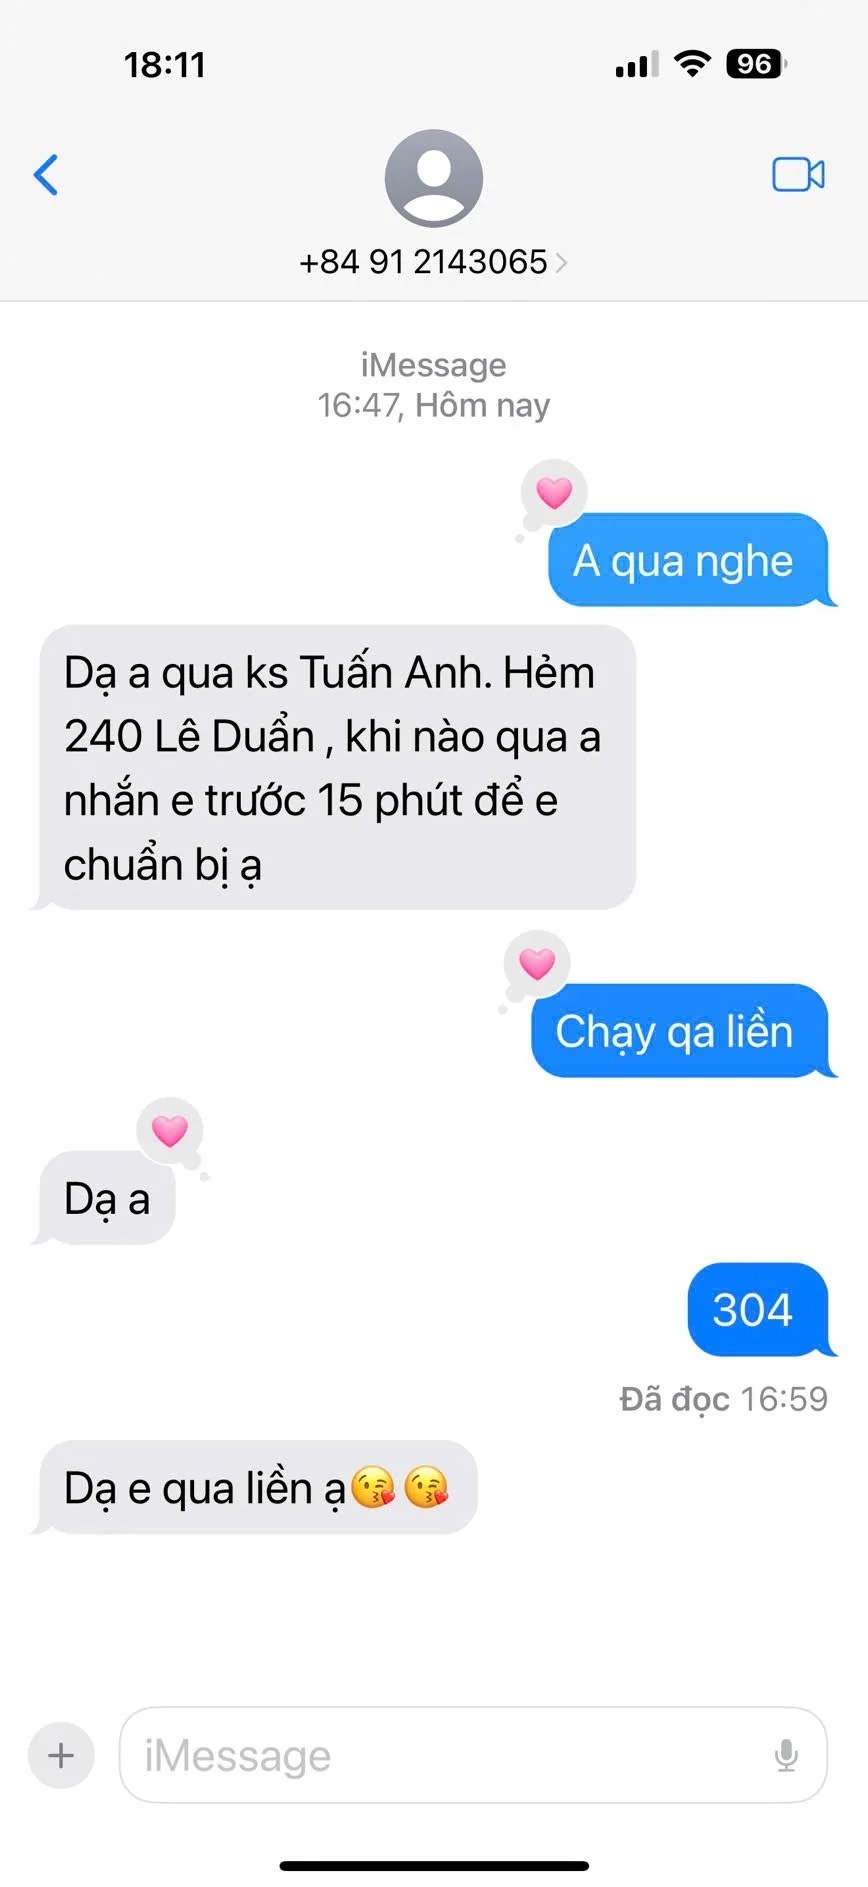Screen dimensions: 868x1887
Task: Select the "A qua nghe" message bubble
Action: [x=688, y=560]
